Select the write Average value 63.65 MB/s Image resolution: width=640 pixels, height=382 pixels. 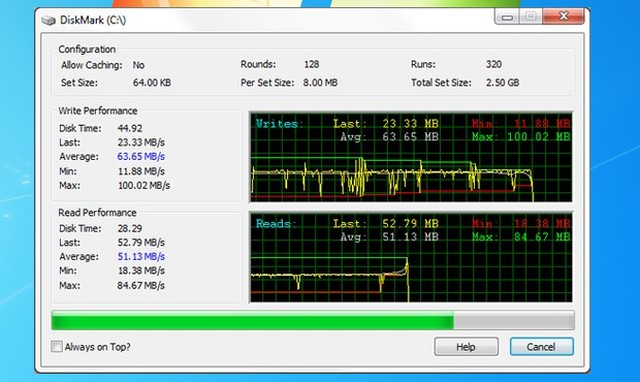click(x=141, y=156)
